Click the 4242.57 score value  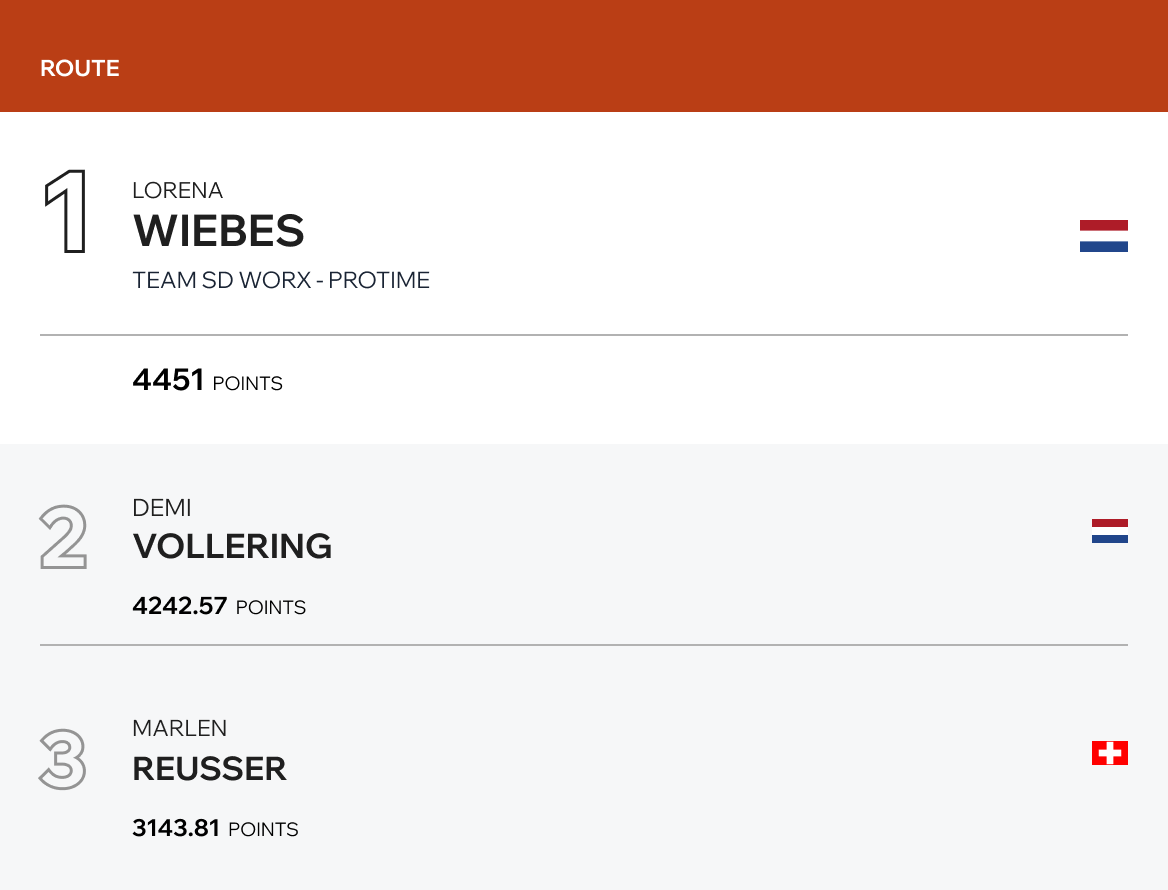(180, 606)
